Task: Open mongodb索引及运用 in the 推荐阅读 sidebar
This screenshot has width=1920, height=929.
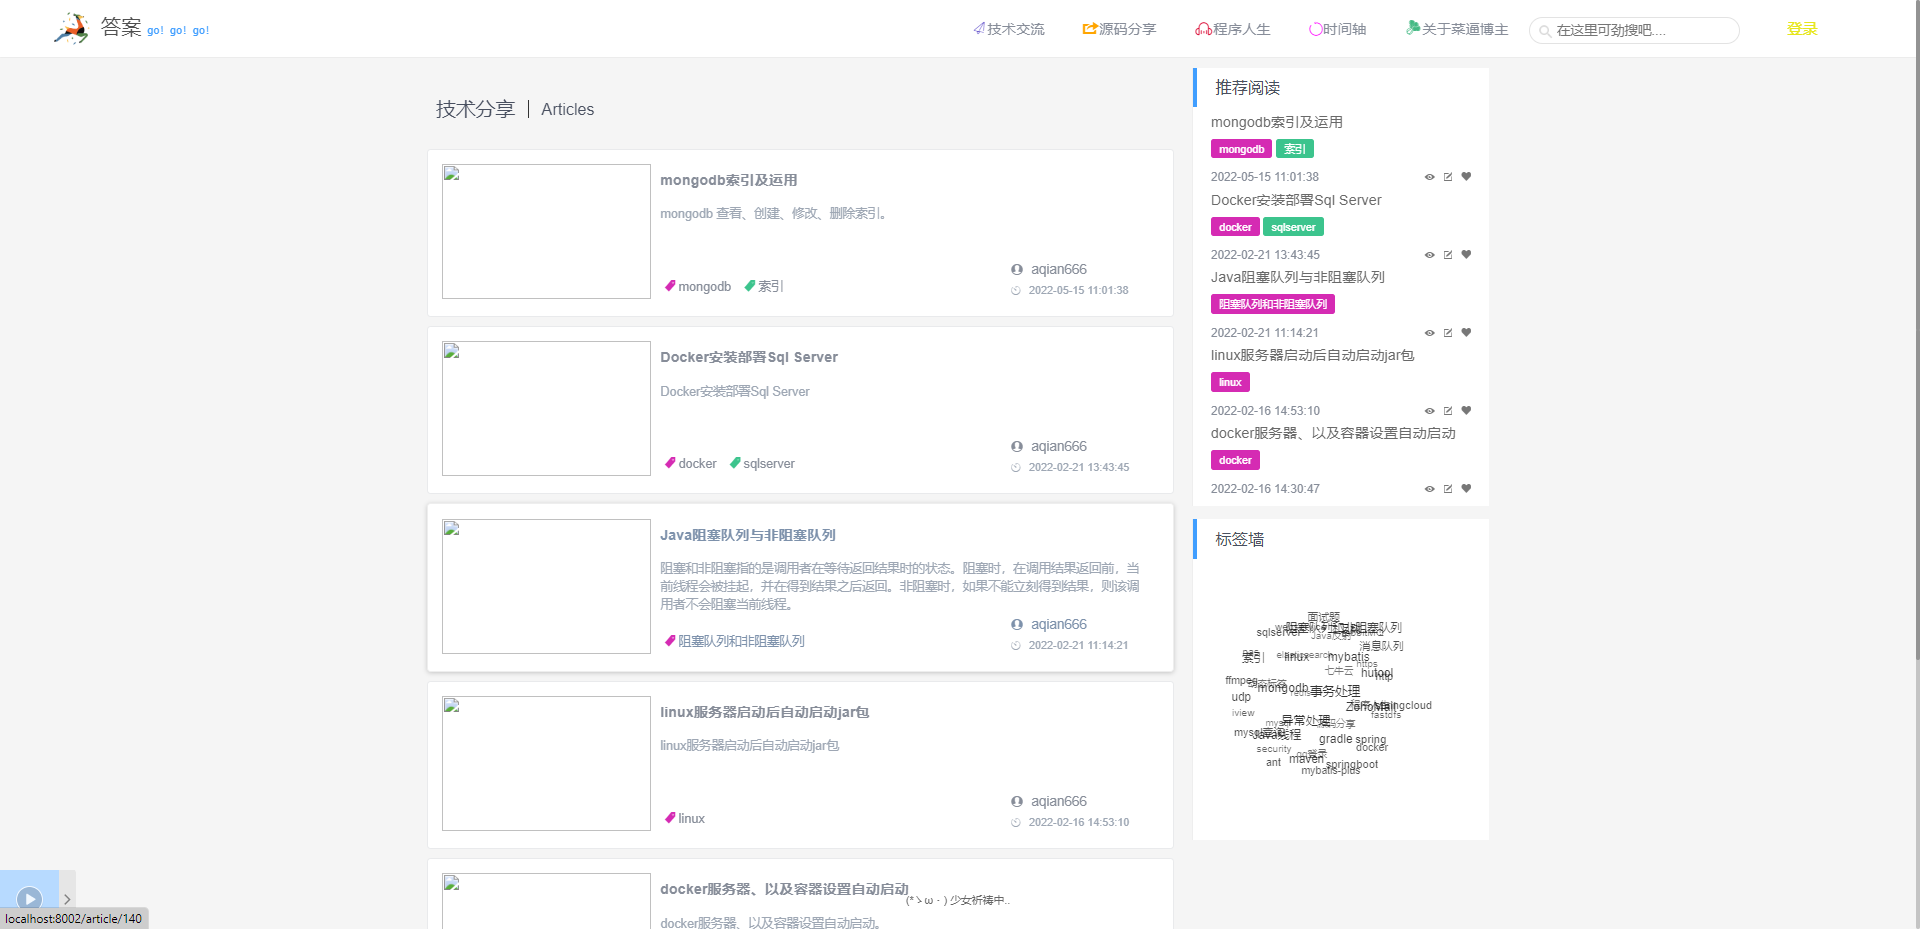Action: pos(1277,122)
